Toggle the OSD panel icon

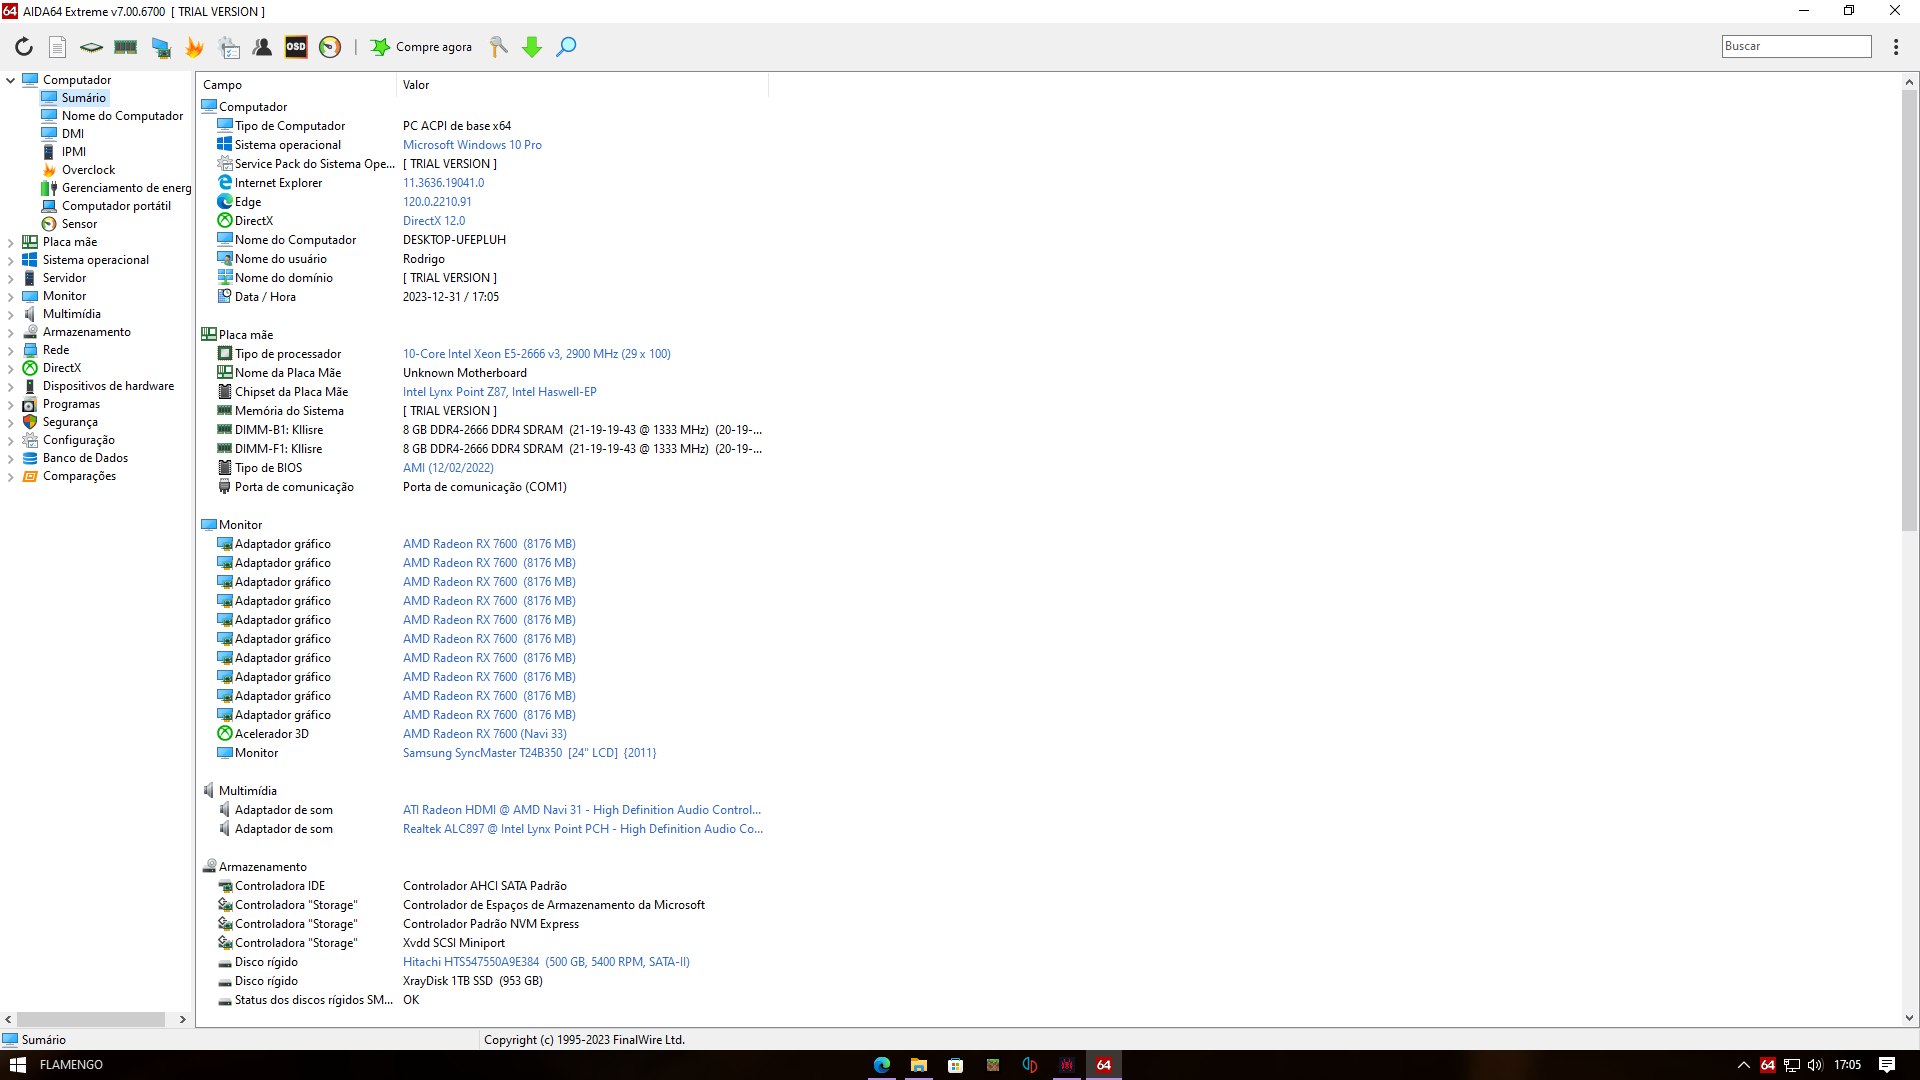coord(296,47)
